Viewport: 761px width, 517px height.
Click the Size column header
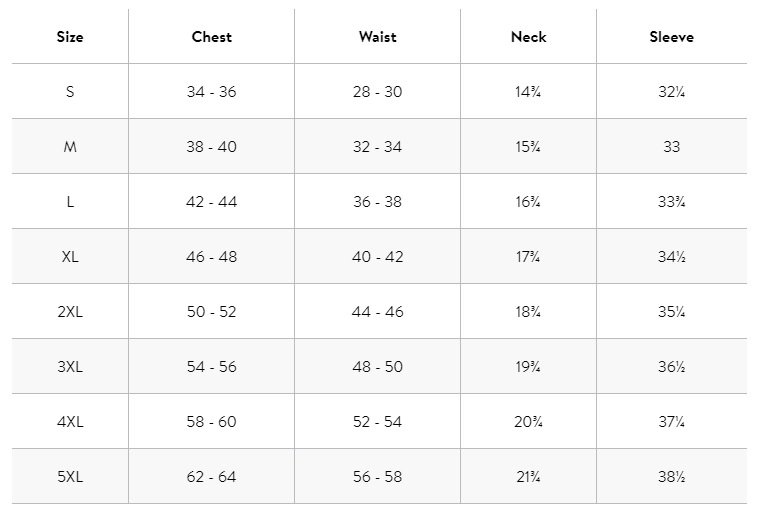click(x=70, y=37)
